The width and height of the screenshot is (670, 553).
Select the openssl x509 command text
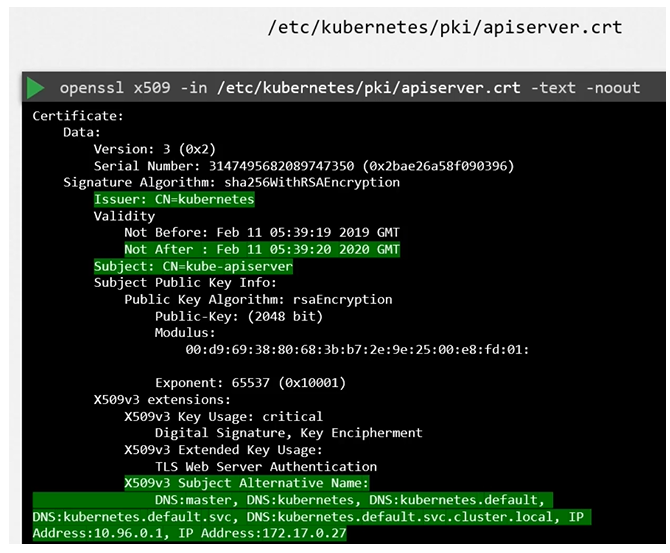click(x=349, y=88)
